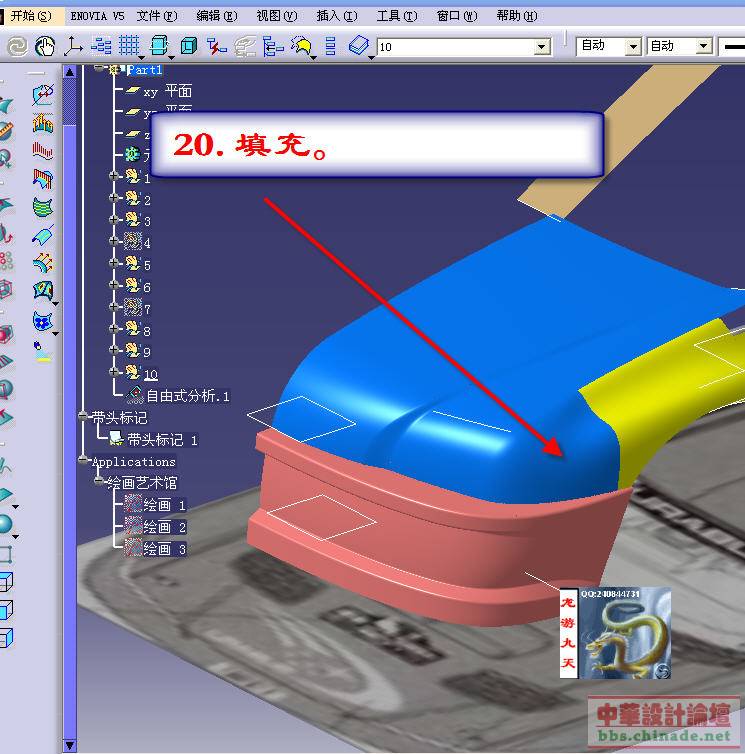The image size is (745, 754).
Task: Click the grid icon in top toolbar
Action: pos(129,46)
